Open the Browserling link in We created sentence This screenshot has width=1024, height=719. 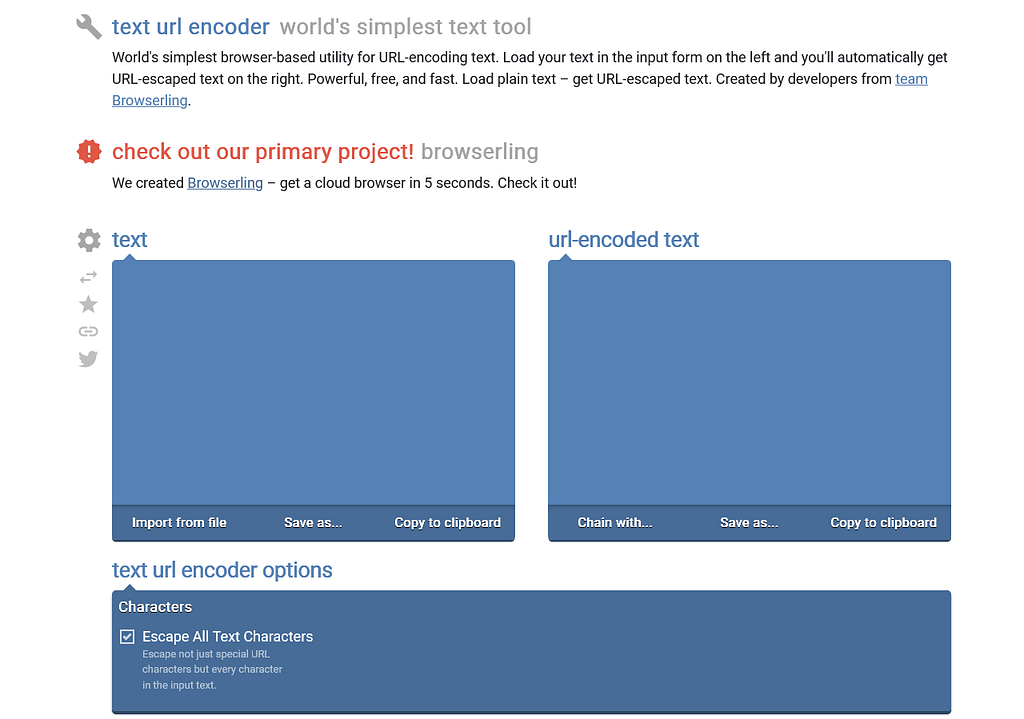pyautogui.click(x=225, y=183)
